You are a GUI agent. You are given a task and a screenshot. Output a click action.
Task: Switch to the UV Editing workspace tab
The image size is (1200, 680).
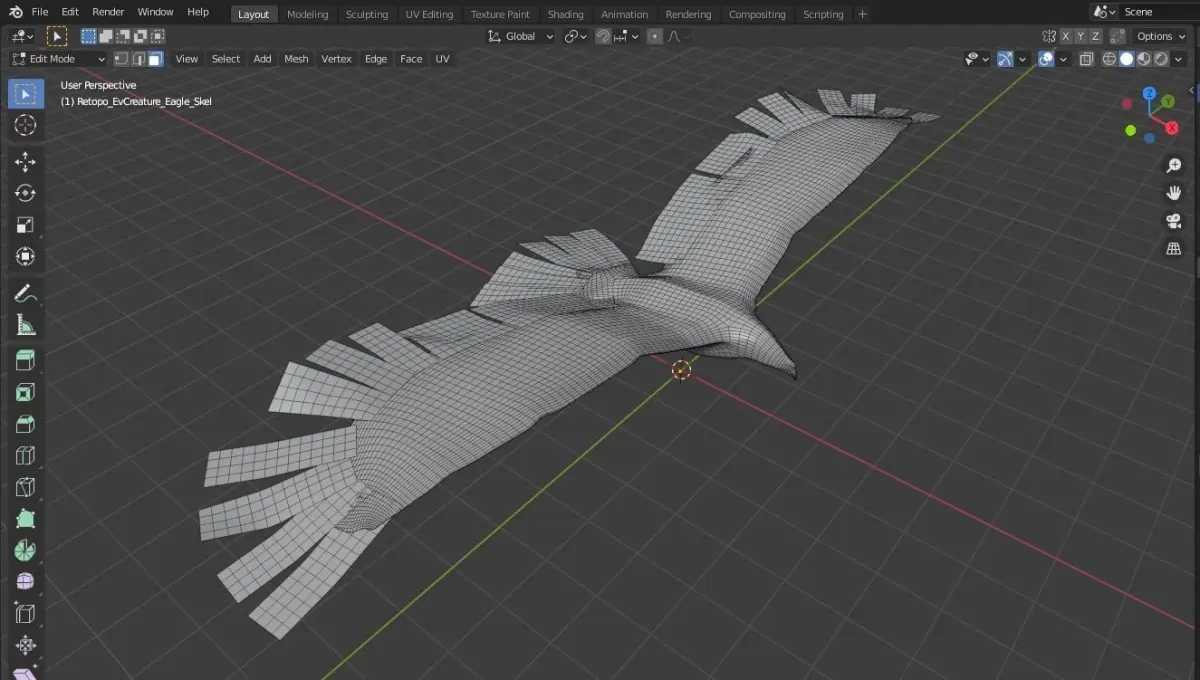[429, 14]
